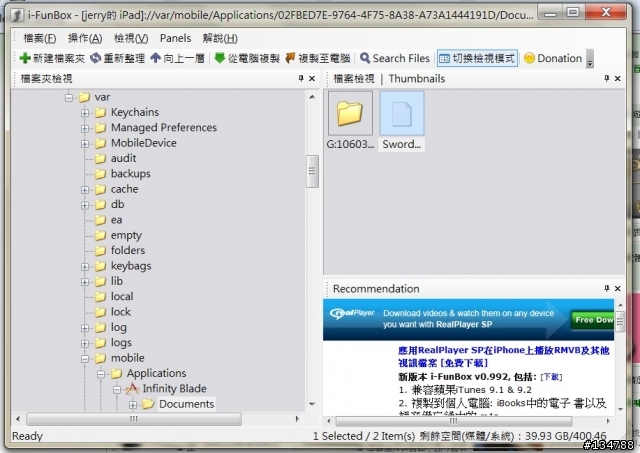Open the toolbar overflow arrow
The image size is (640, 453).
590,59
